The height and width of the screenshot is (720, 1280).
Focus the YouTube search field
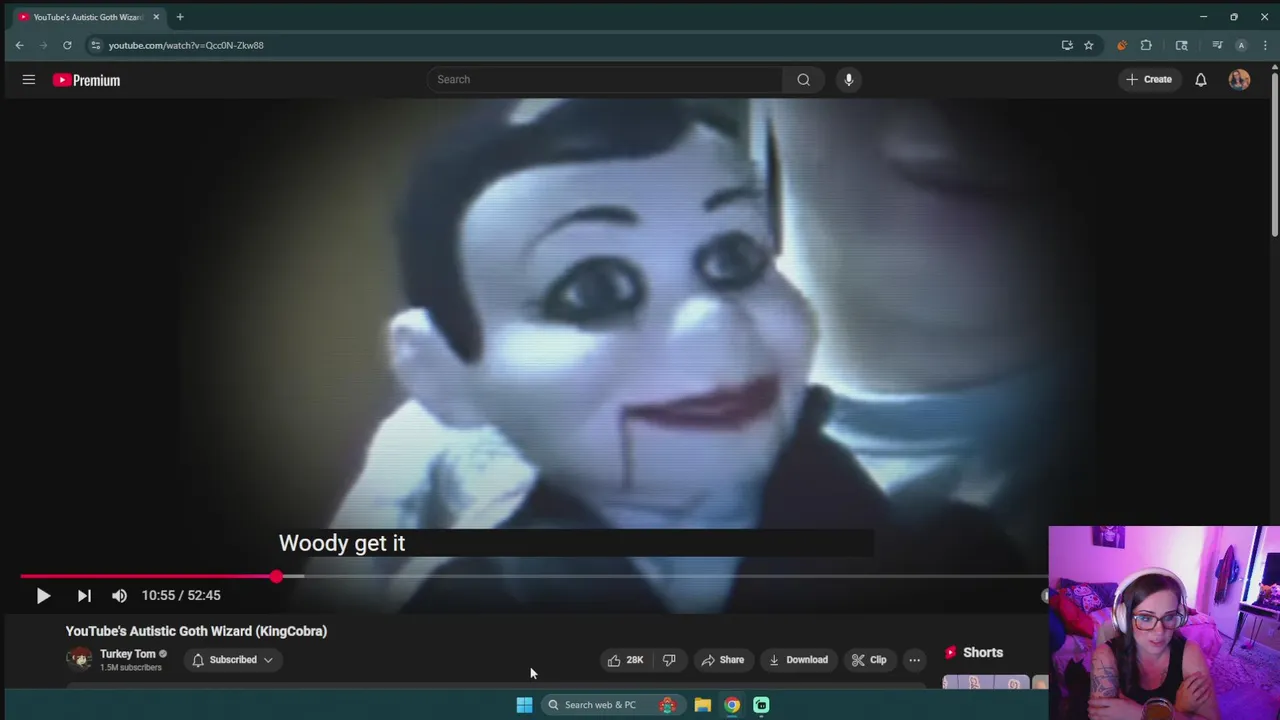(605, 80)
